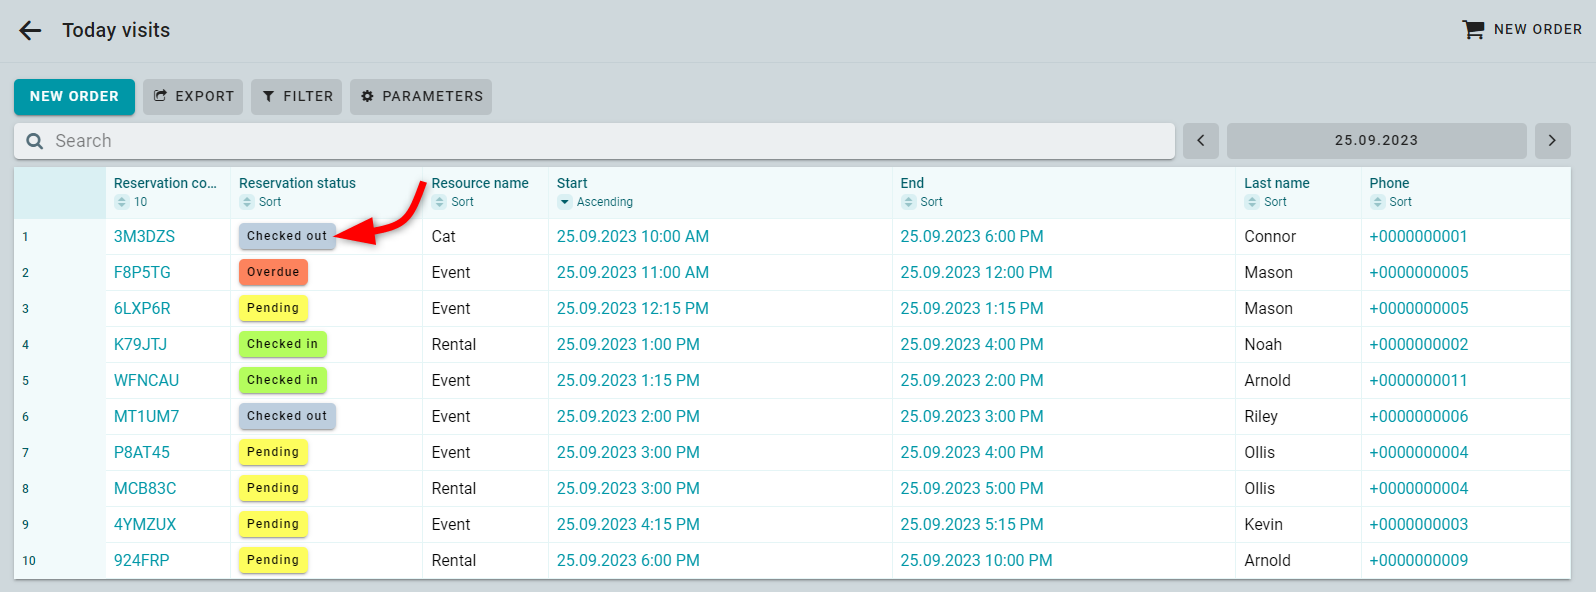This screenshot has width=1596, height=592.
Task: Open new order via shopping cart icon
Action: pos(1473,30)
